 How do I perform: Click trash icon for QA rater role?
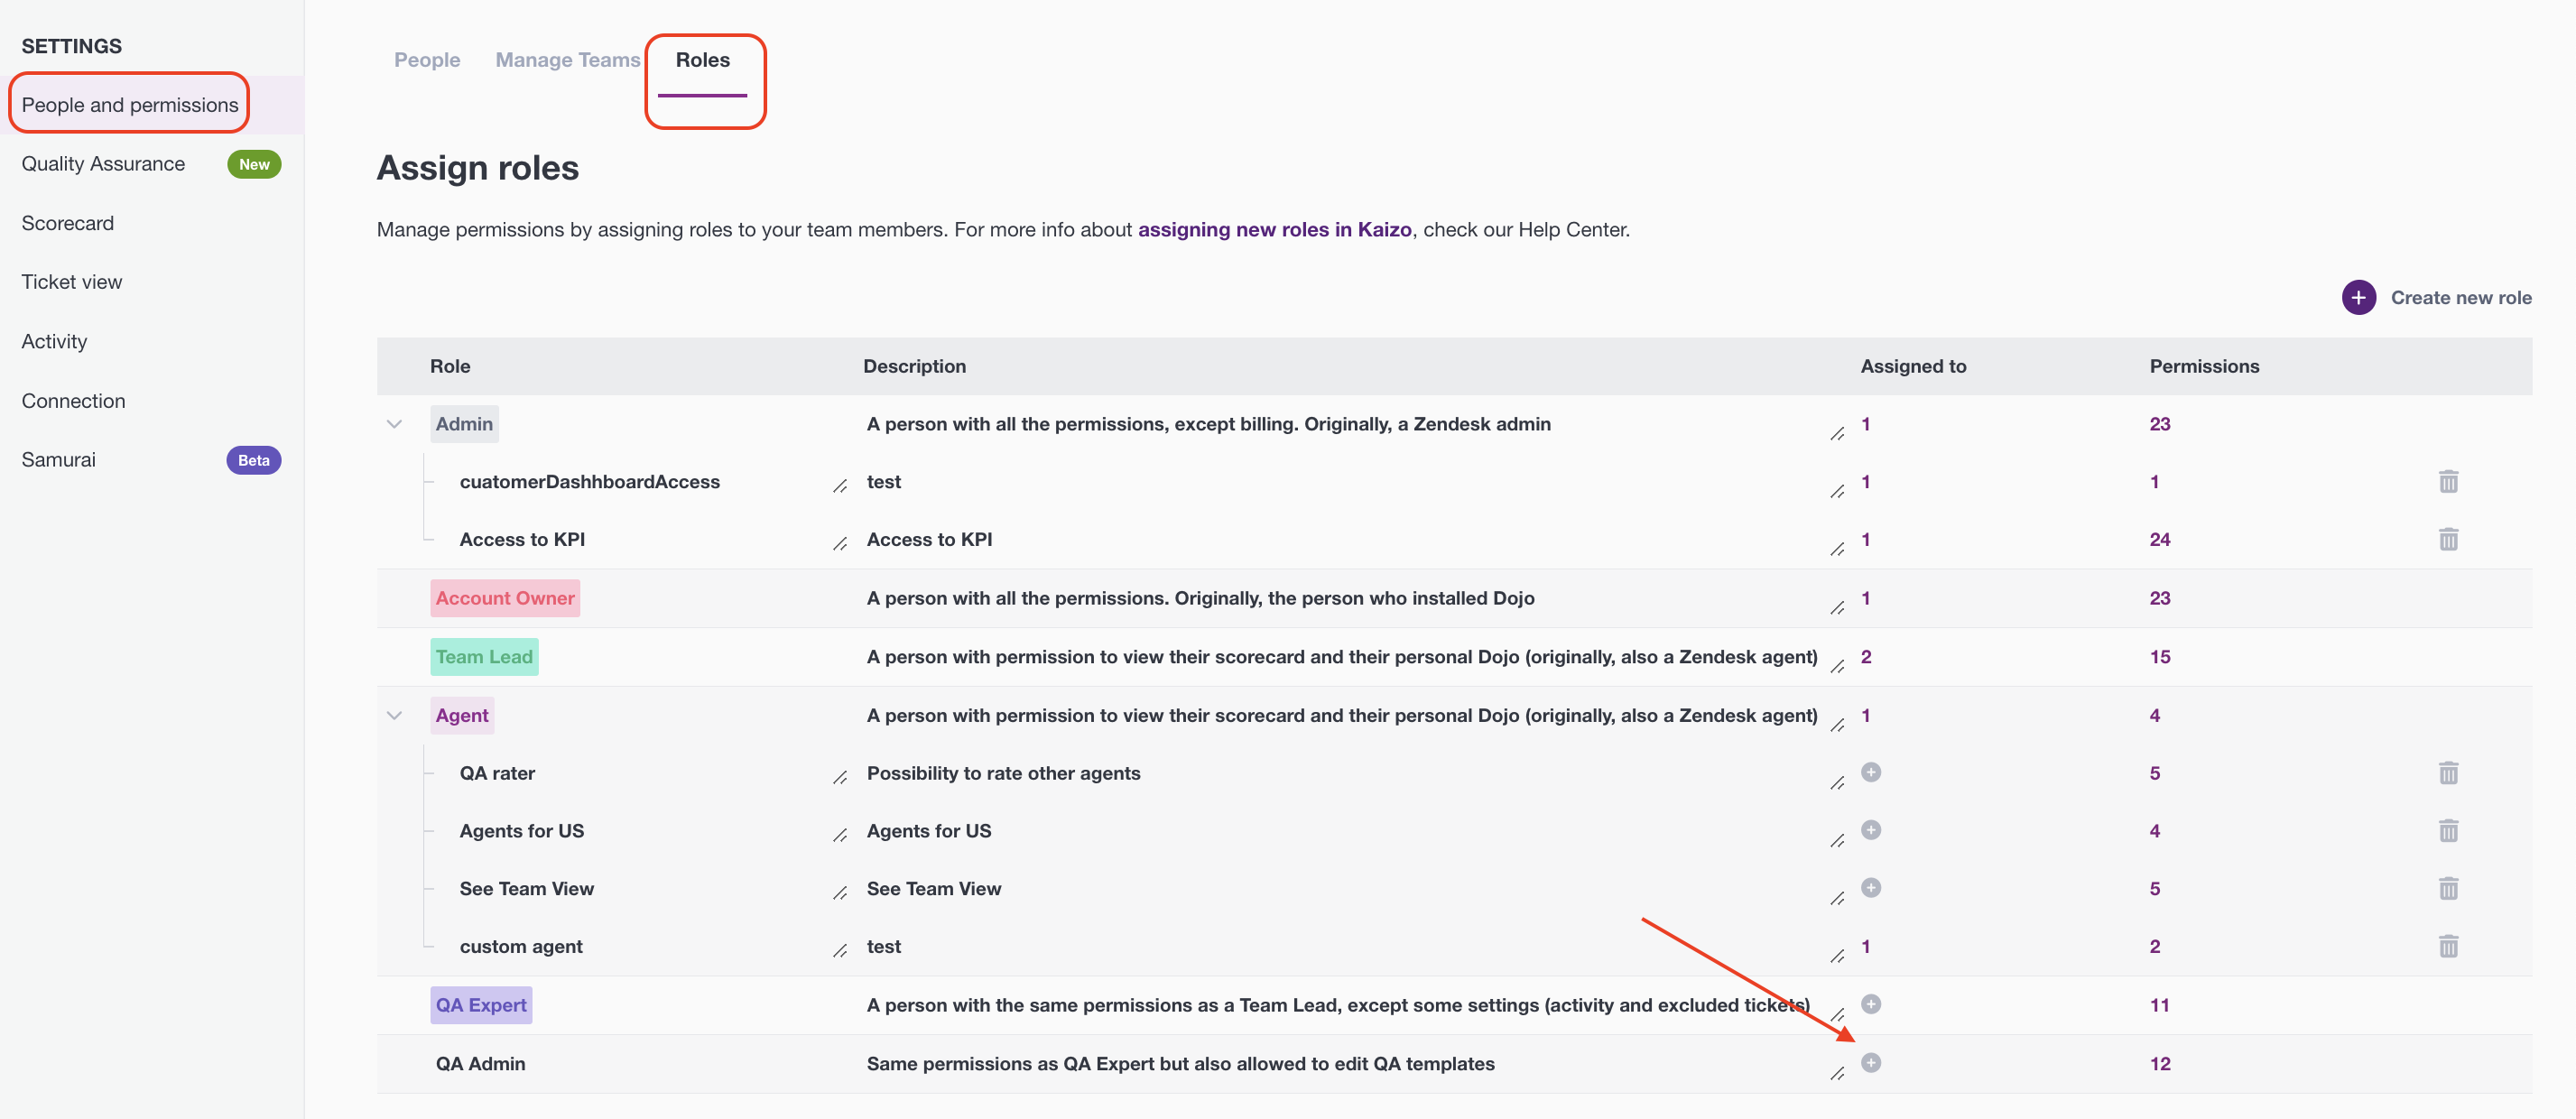[x=2447, y=772]
